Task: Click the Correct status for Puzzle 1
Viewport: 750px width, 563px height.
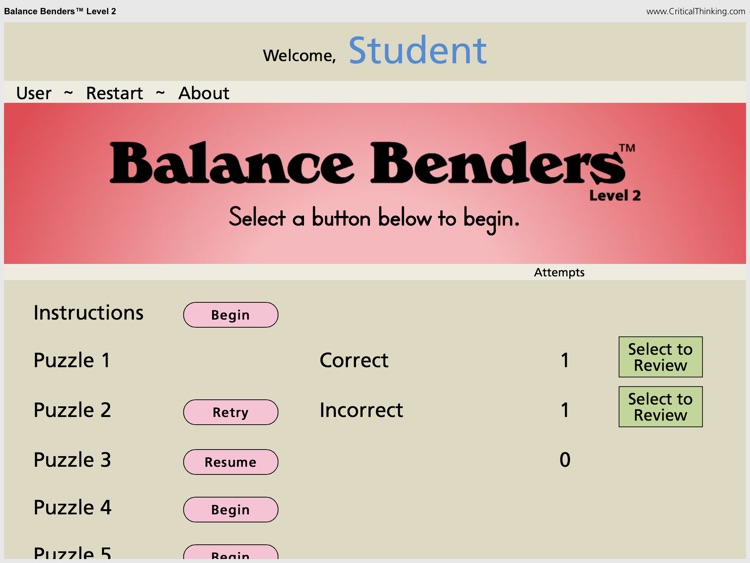Action: [x=354, y=360]
